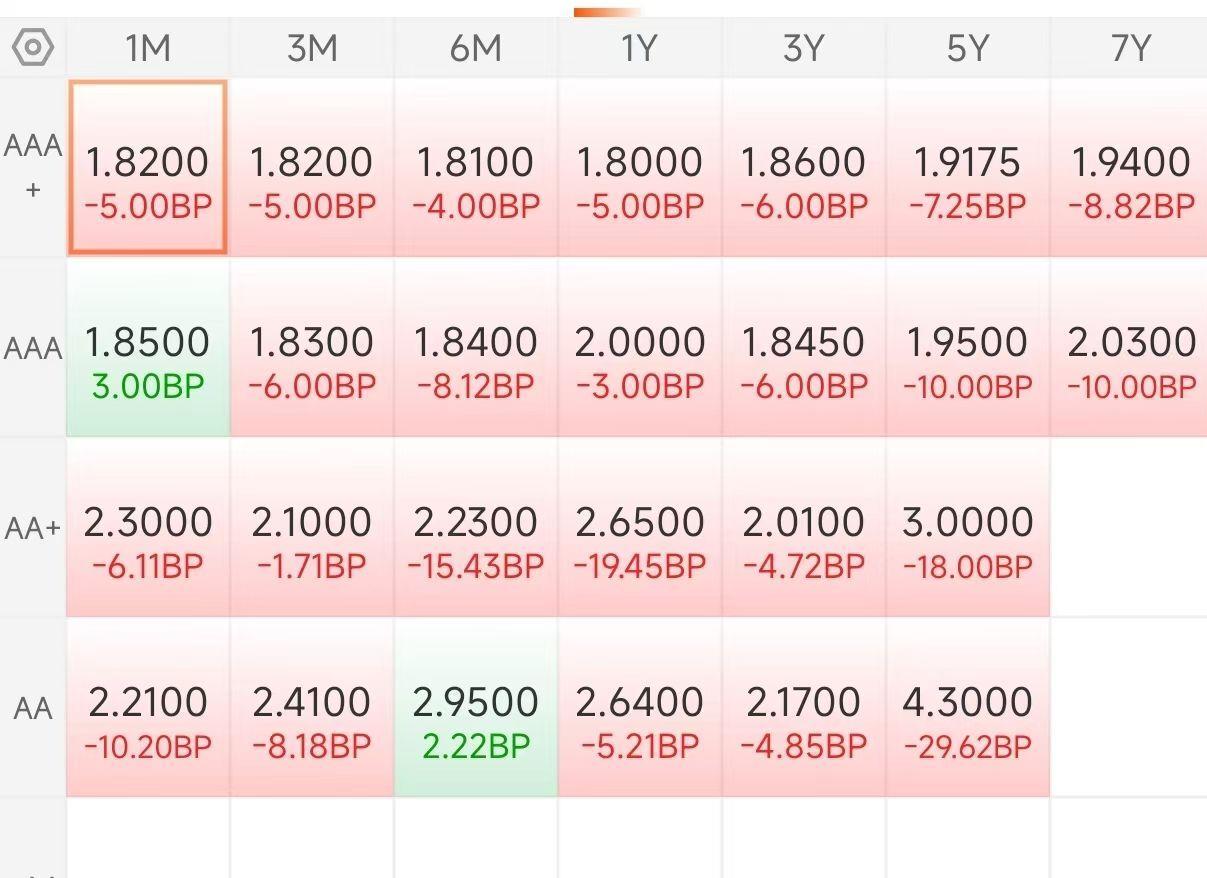Click the AA 5Y cell showing 4.3000
1207x878 pixels.
[x=967, y=708]
